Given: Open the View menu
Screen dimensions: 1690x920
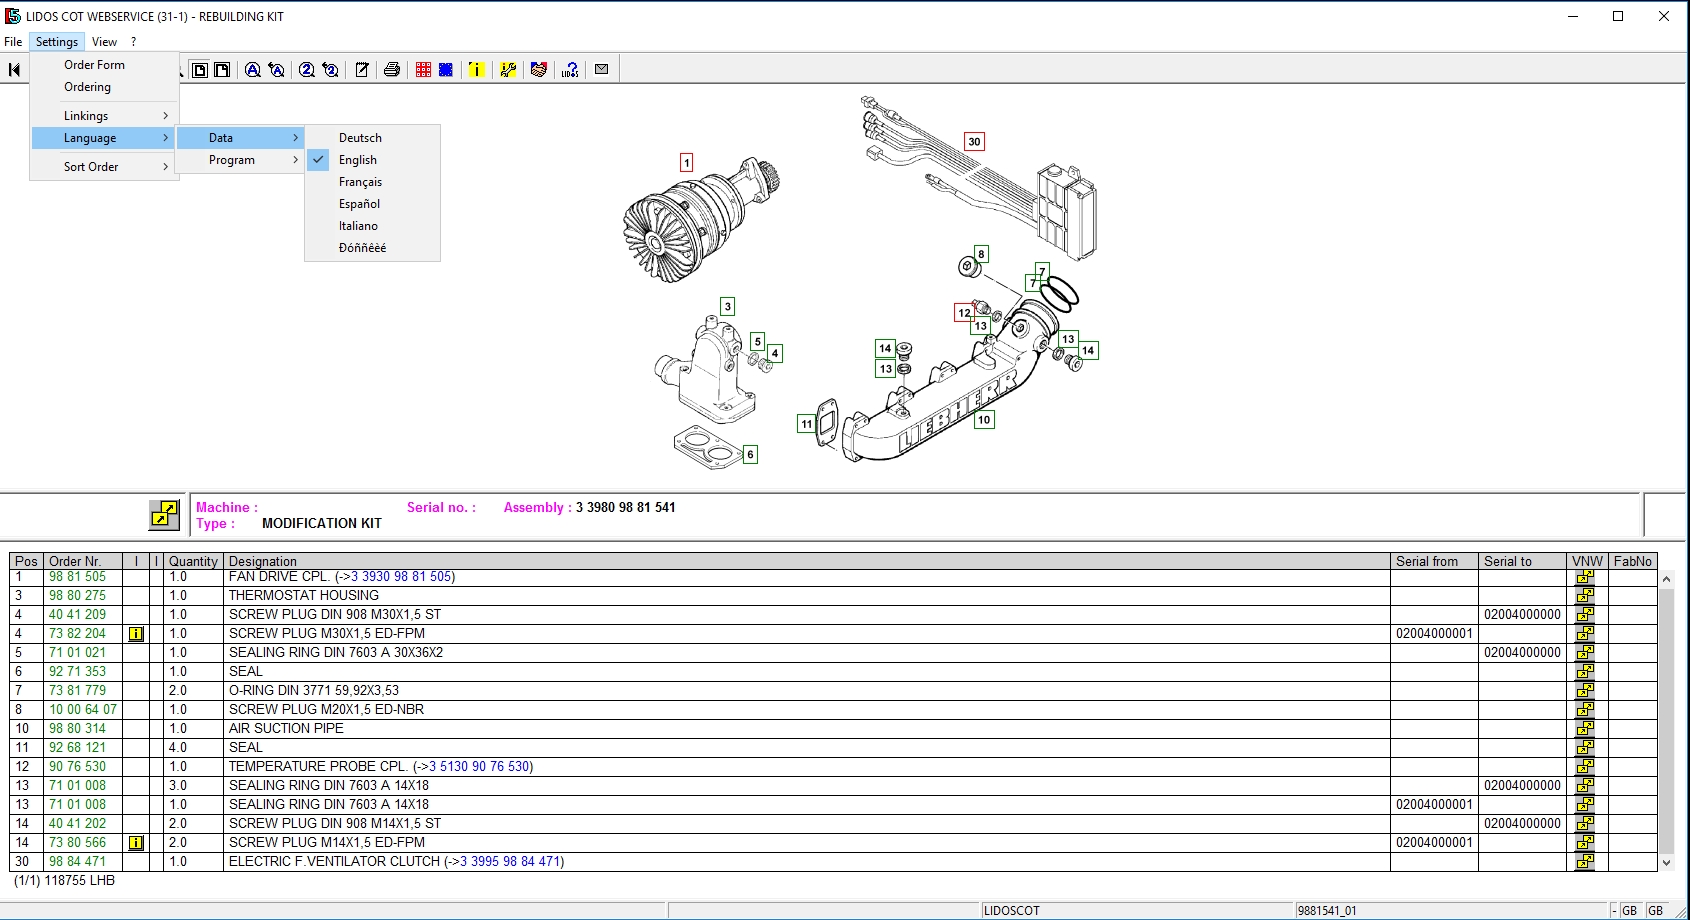Looking at the screenshot, I should (x=104, y=42).
